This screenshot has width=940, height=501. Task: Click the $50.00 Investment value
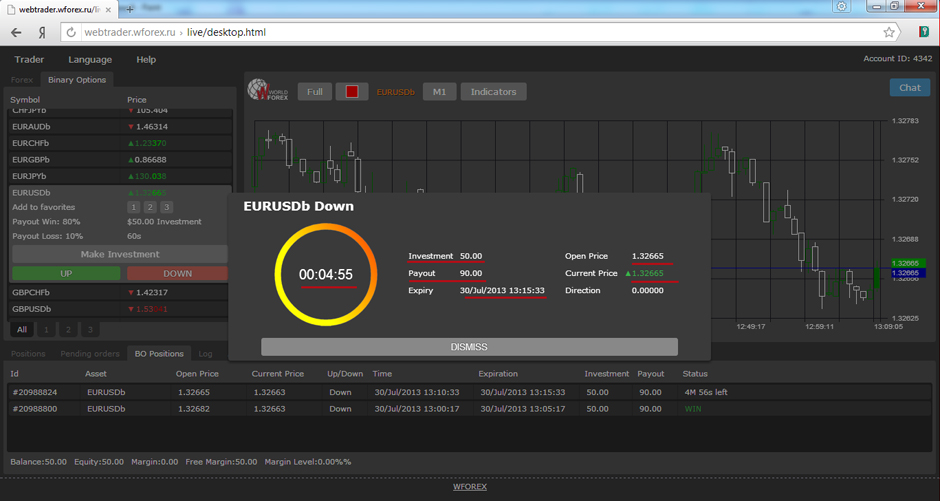coord(164,222)
